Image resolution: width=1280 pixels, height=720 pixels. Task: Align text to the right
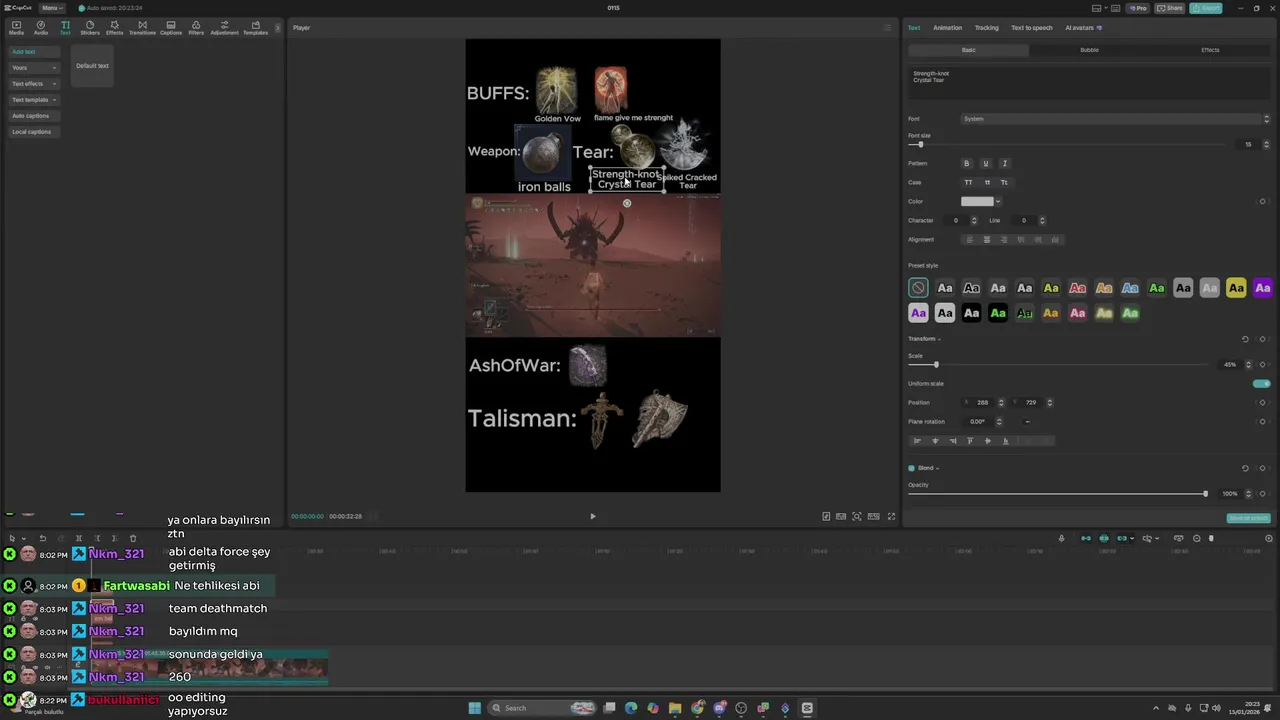click(x=1003, y=240)
